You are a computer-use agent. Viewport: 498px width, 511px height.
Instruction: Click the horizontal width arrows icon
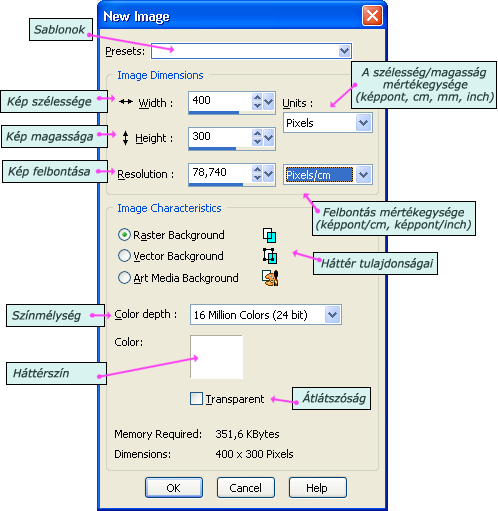pyautogui.click(x=126, y=101)
